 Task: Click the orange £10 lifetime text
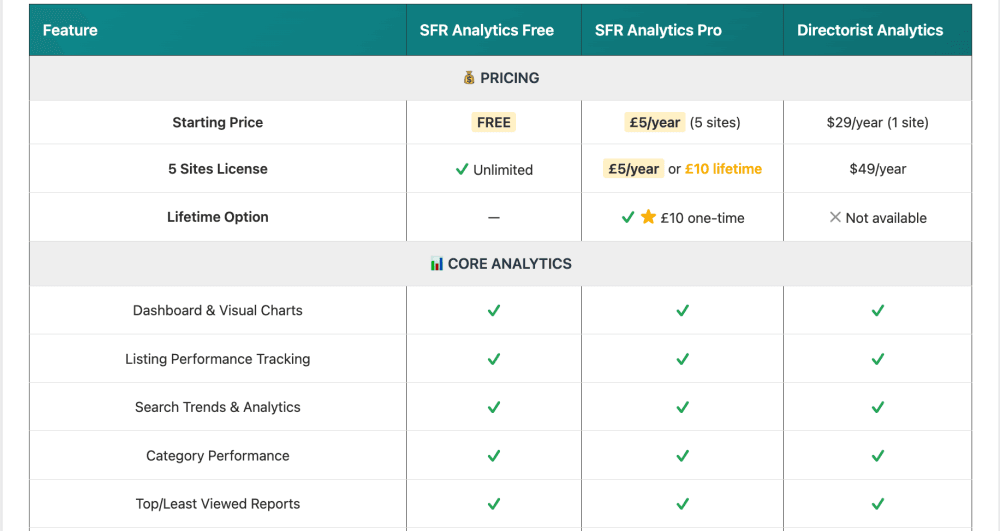[x=723, y=169]
